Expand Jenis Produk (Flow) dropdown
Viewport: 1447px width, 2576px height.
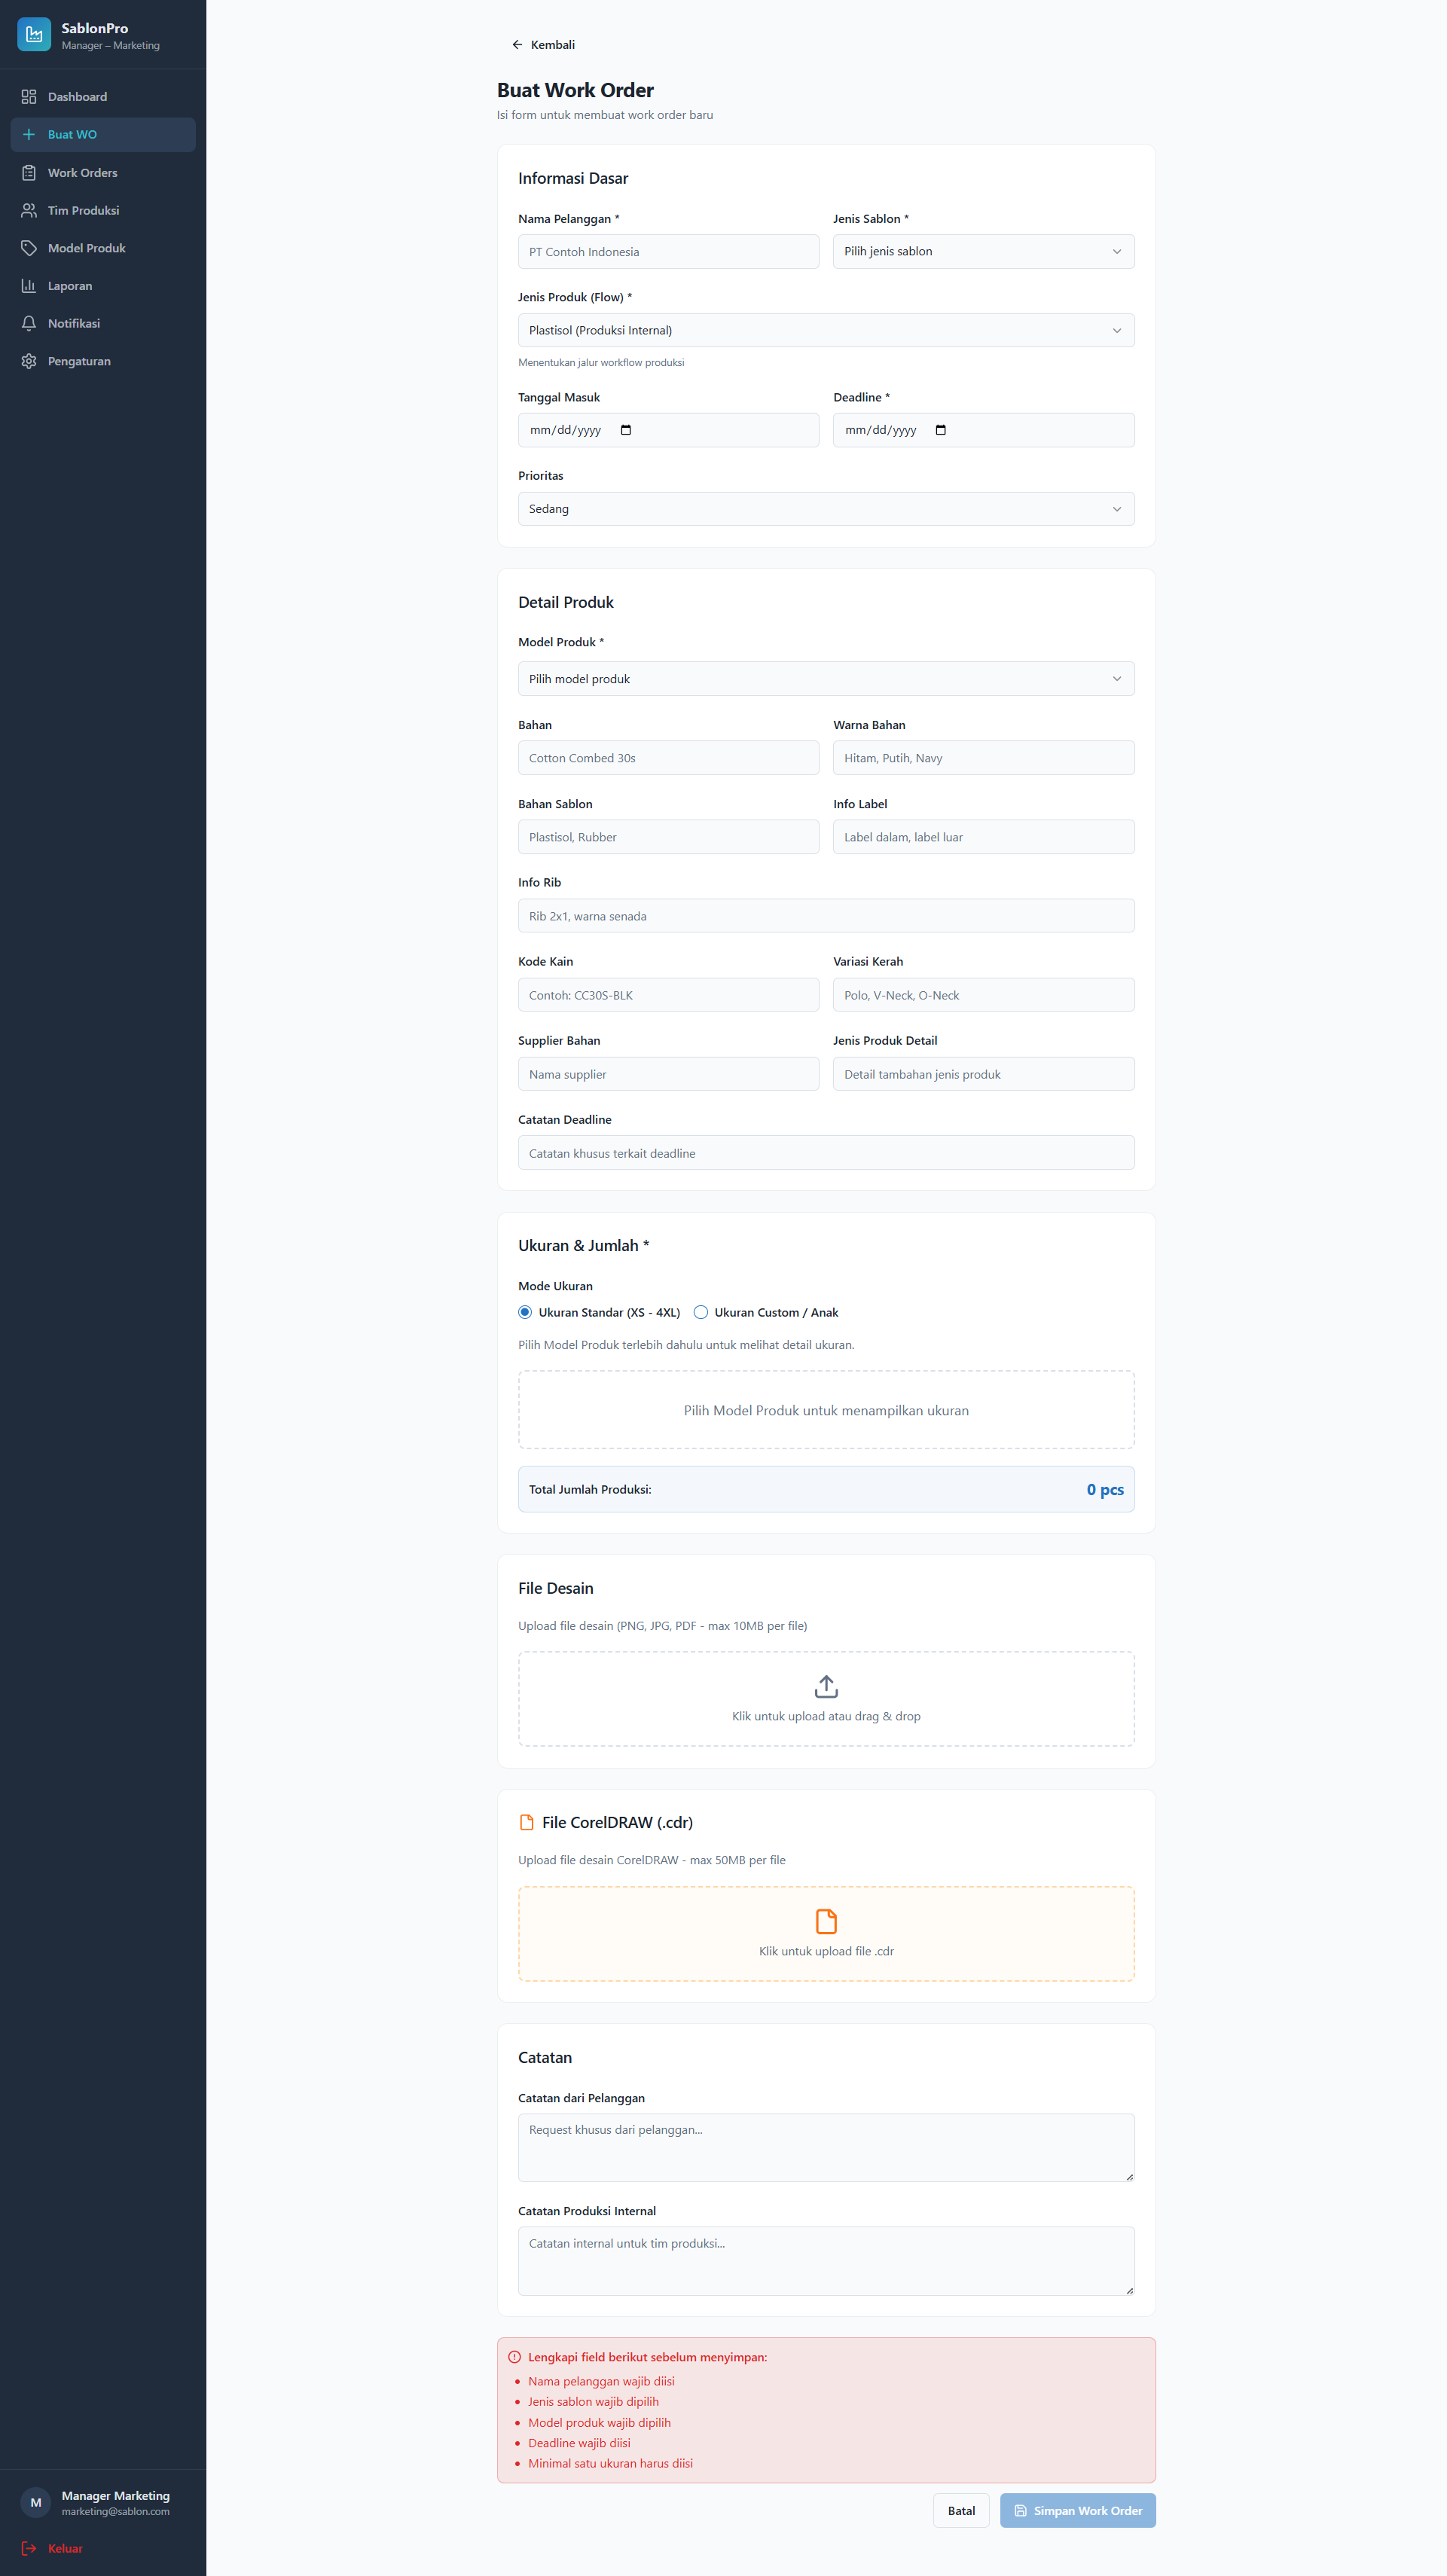(826, 330)
